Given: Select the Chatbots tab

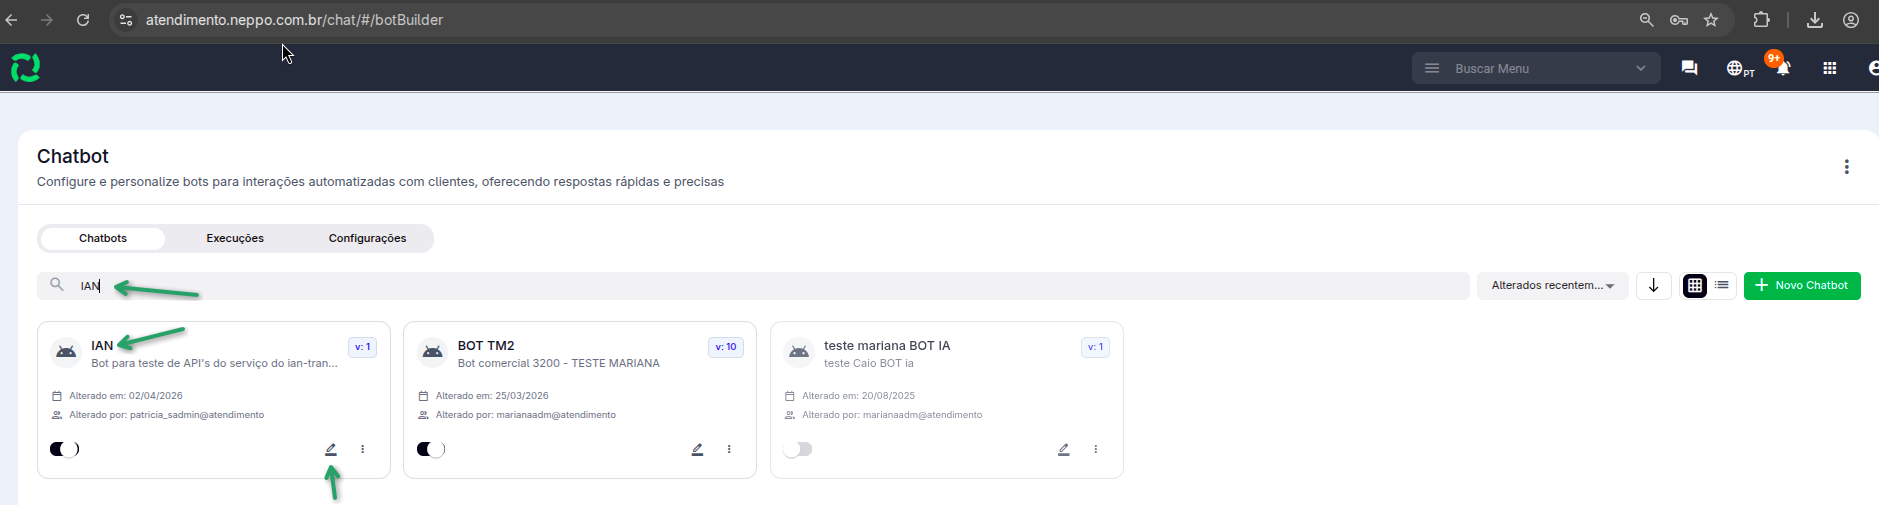Looking at the screenshot, I should click(103, 238).
